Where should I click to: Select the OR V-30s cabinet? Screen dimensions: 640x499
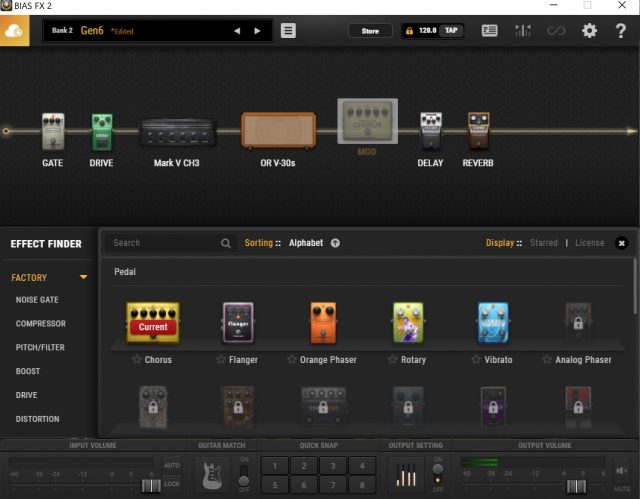coord(278,130)
